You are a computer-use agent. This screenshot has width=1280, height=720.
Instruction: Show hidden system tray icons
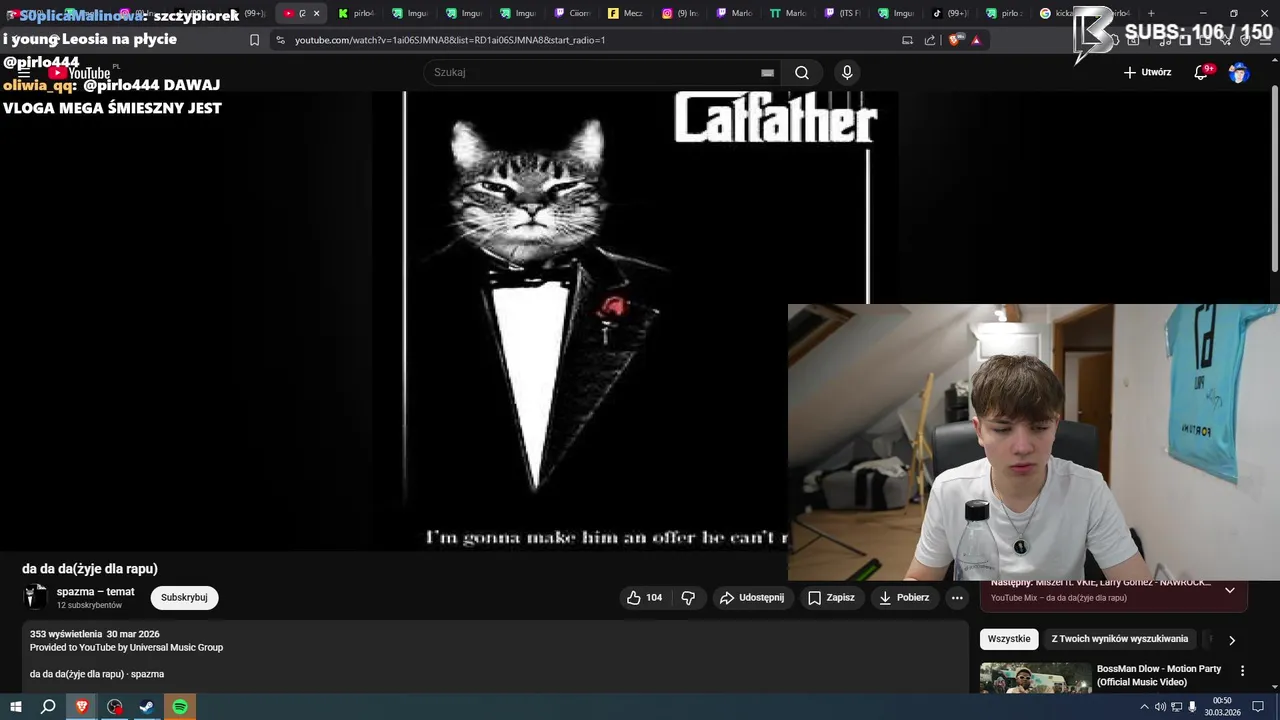(1144, 707)
